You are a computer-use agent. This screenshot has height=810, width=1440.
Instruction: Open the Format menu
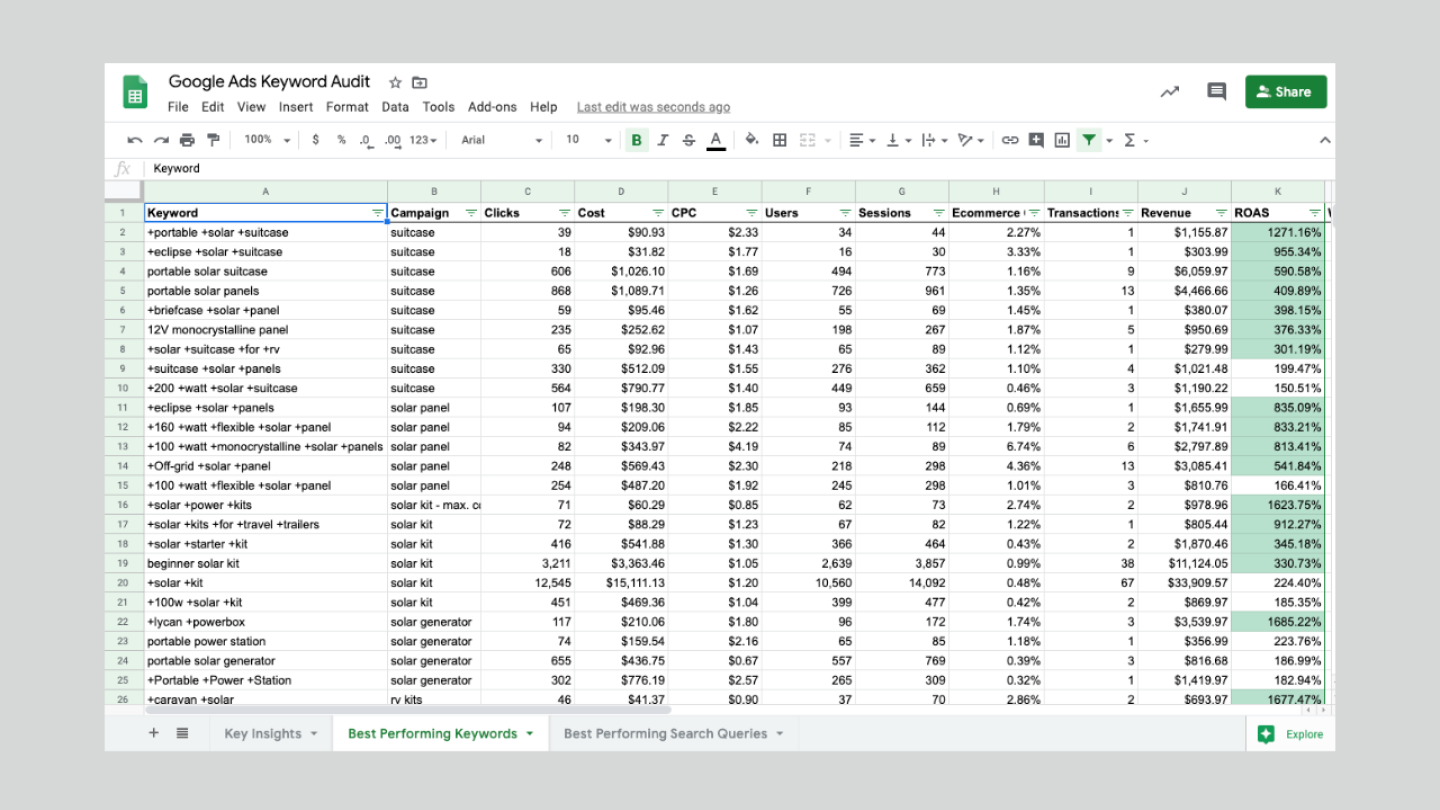[347, 107]
